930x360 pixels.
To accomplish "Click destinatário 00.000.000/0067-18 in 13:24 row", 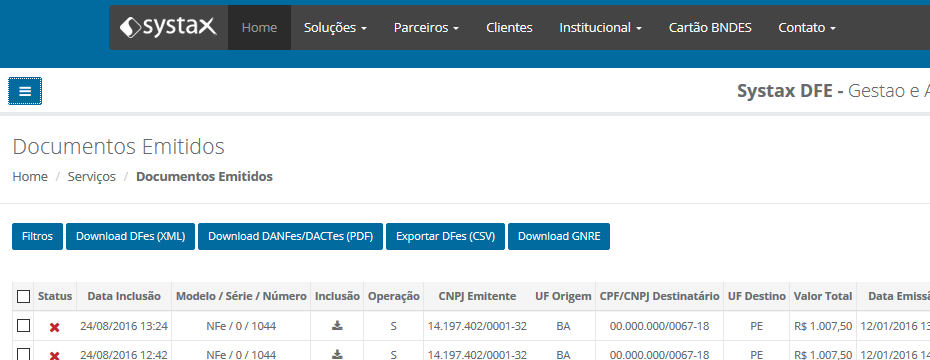I will [660, 326].
